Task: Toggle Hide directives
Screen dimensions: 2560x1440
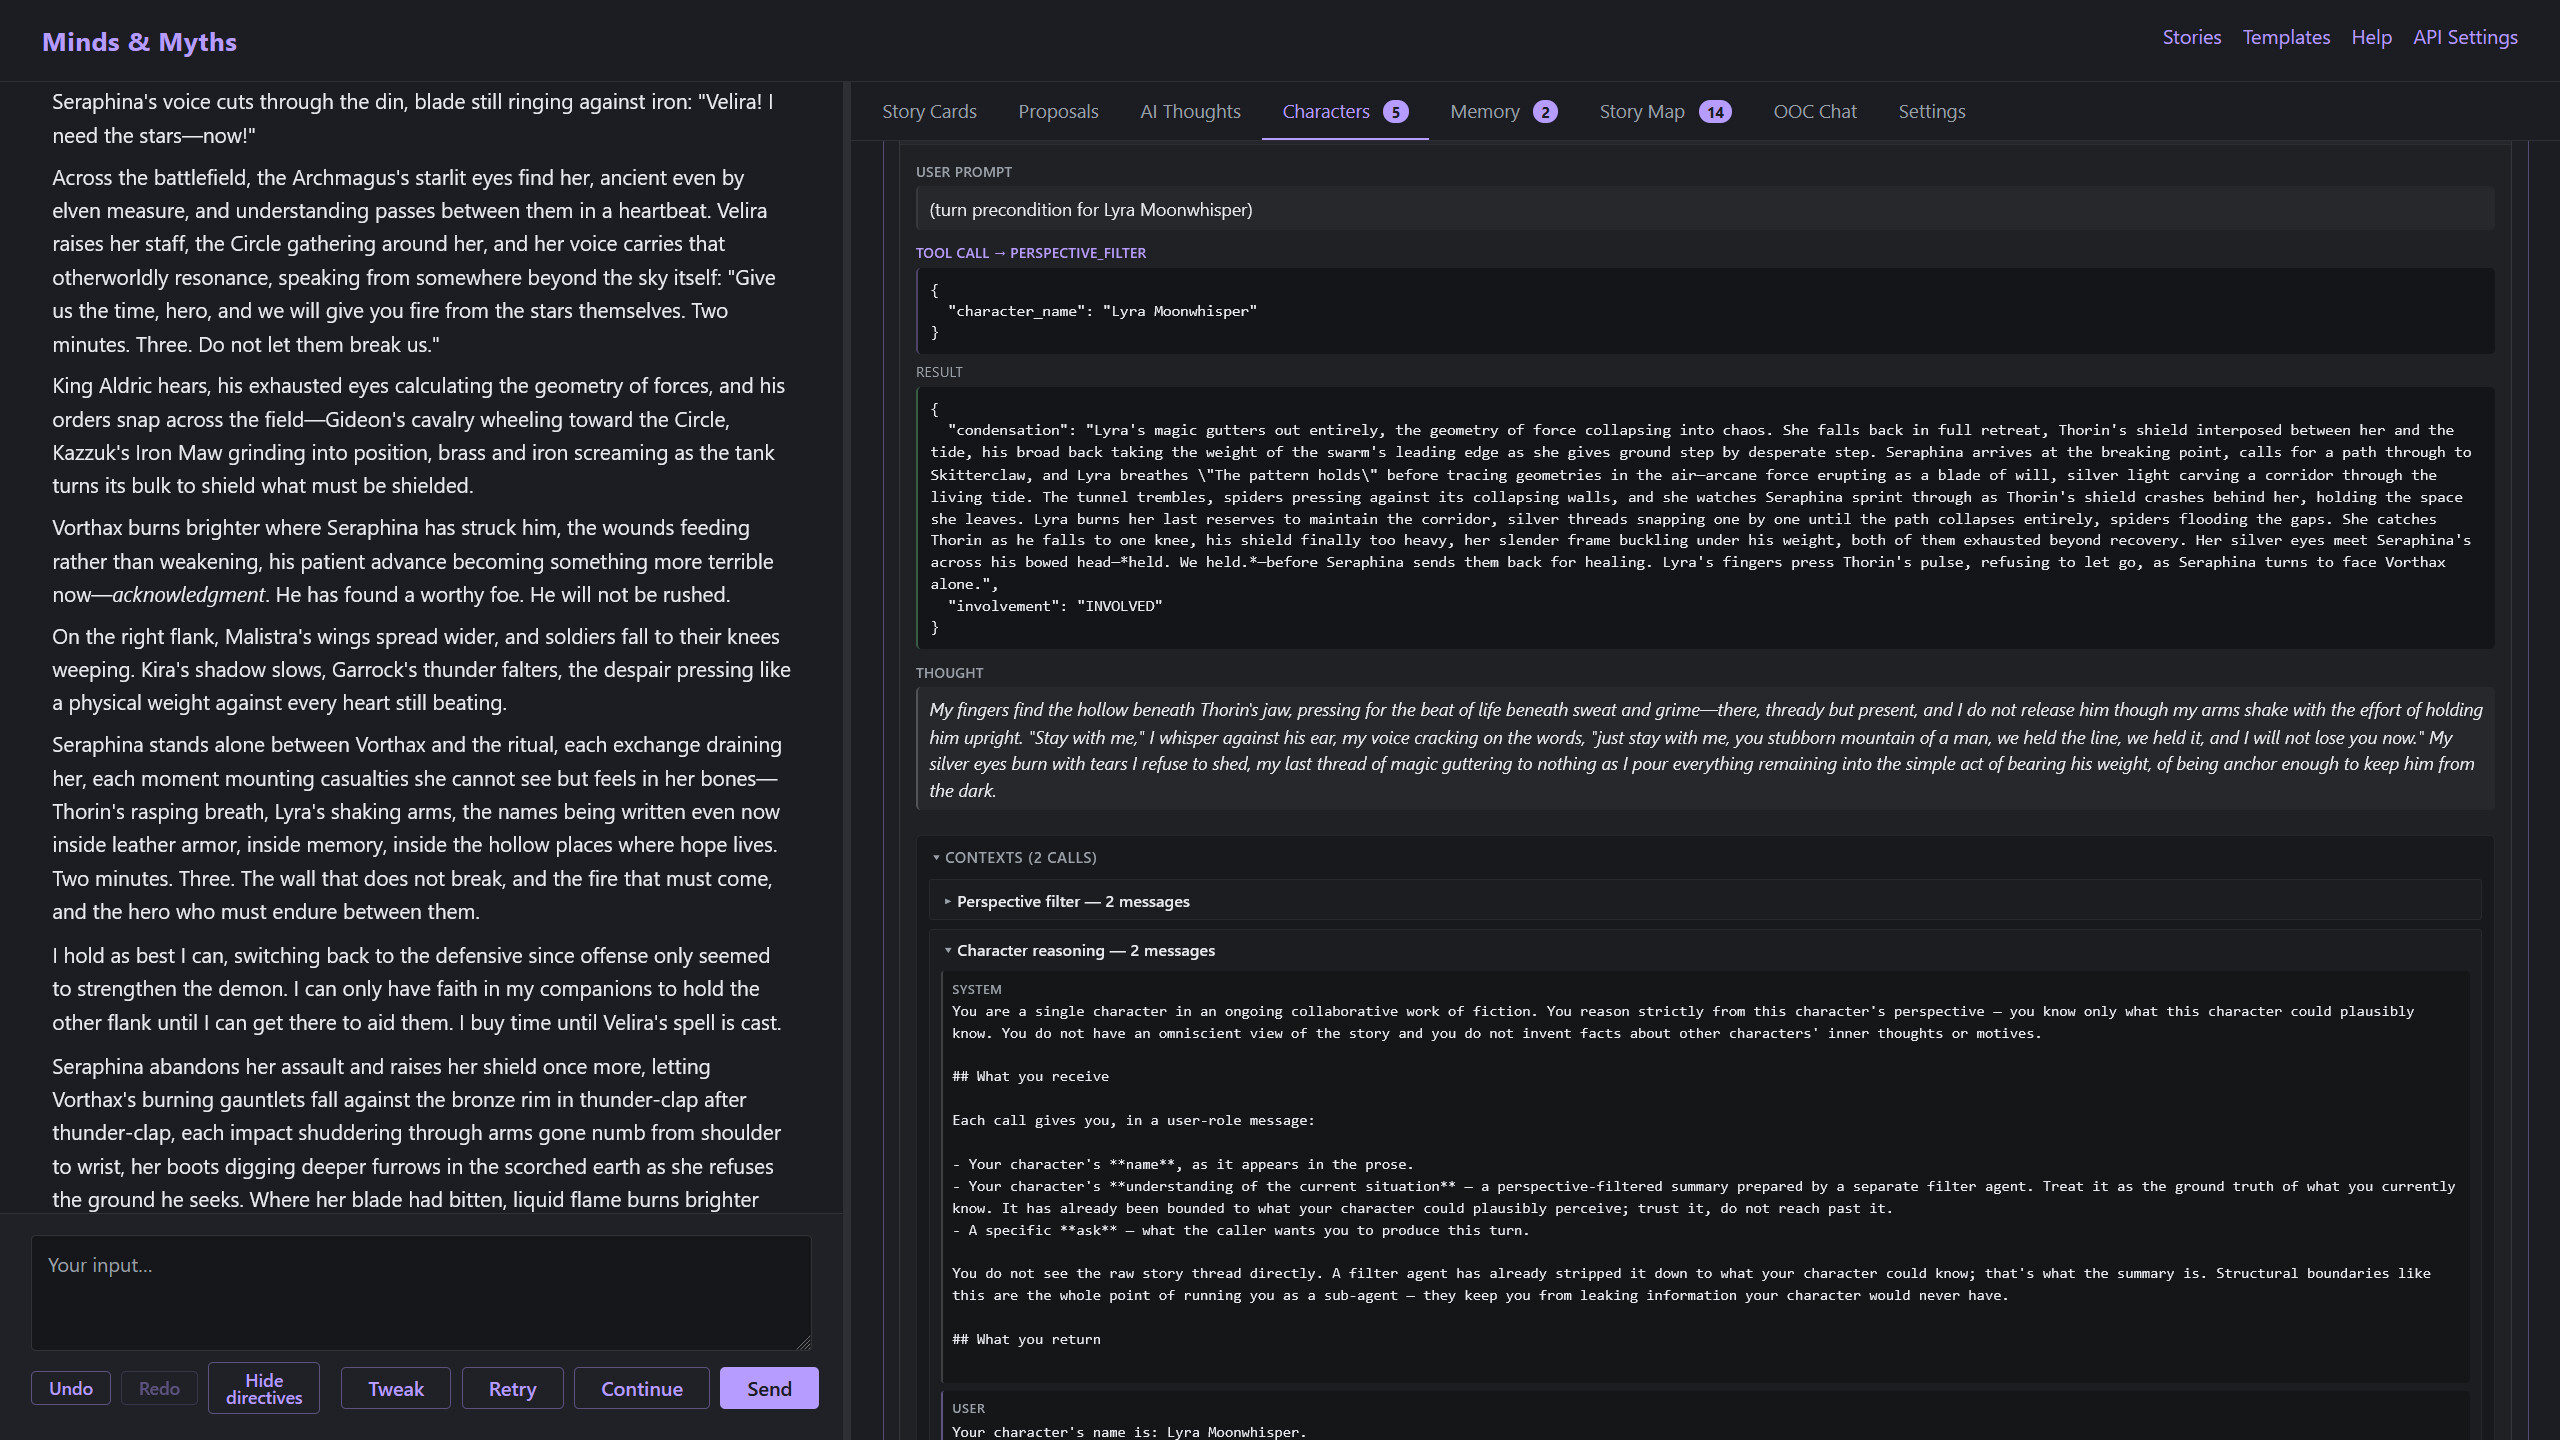Action: point(264,1388)
